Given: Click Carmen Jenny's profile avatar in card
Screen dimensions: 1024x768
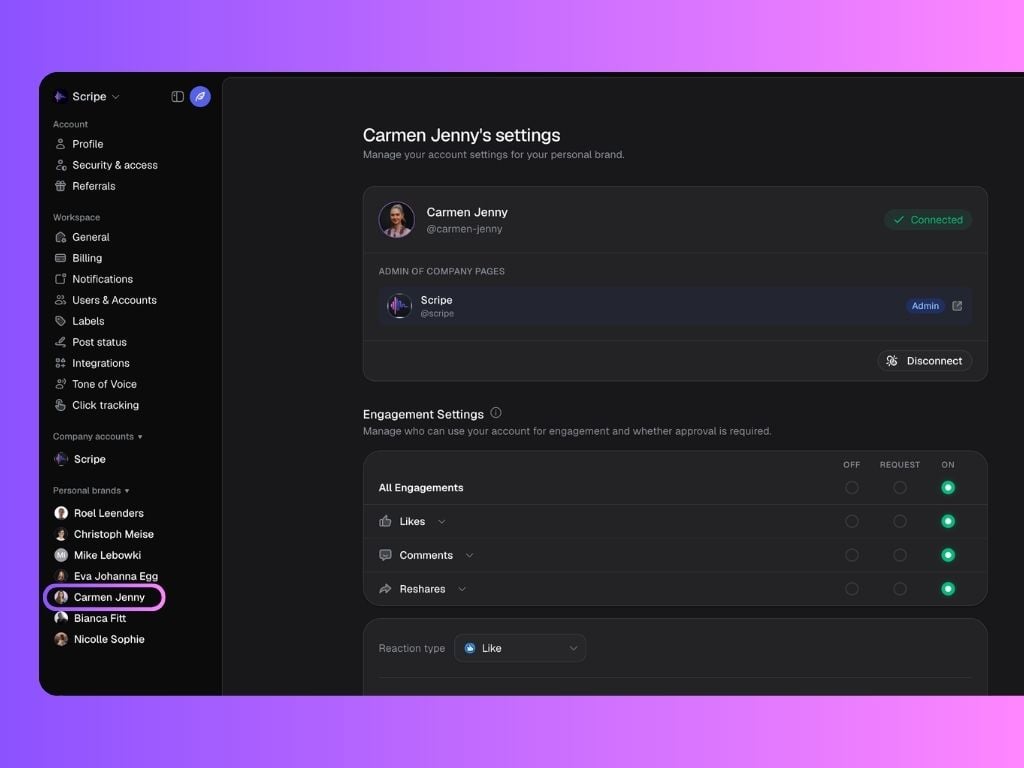Looking at the screenshot, I should 396,219.
